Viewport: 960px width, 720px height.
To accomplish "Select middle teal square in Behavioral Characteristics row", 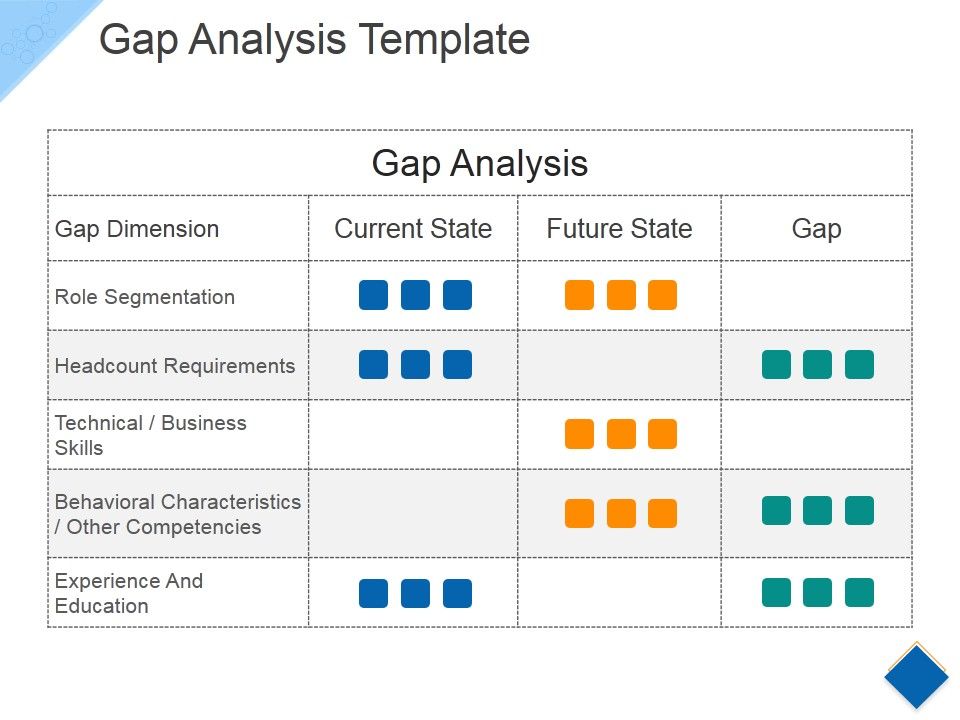I will pyautogui.click(x=817, y=511).
